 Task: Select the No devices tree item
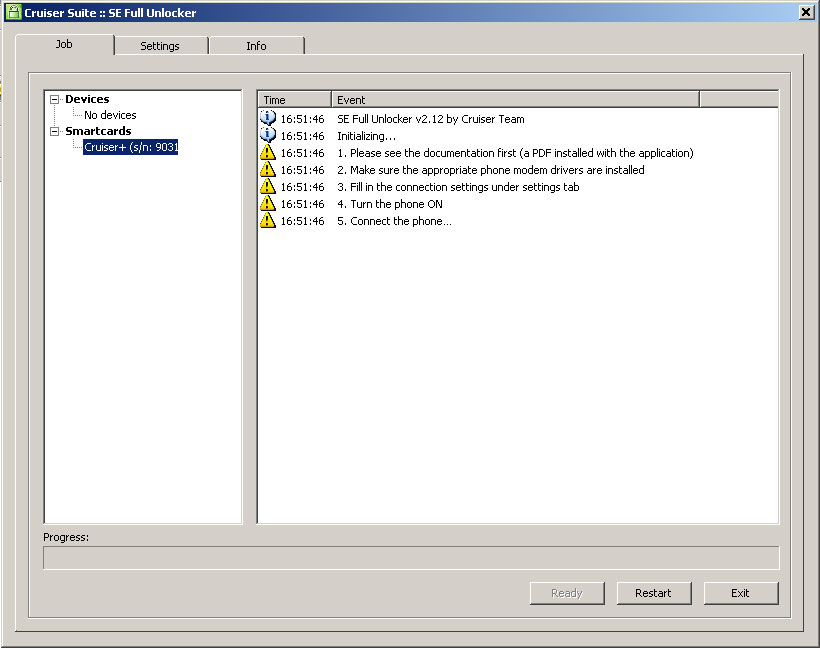[x=110, y=115]
